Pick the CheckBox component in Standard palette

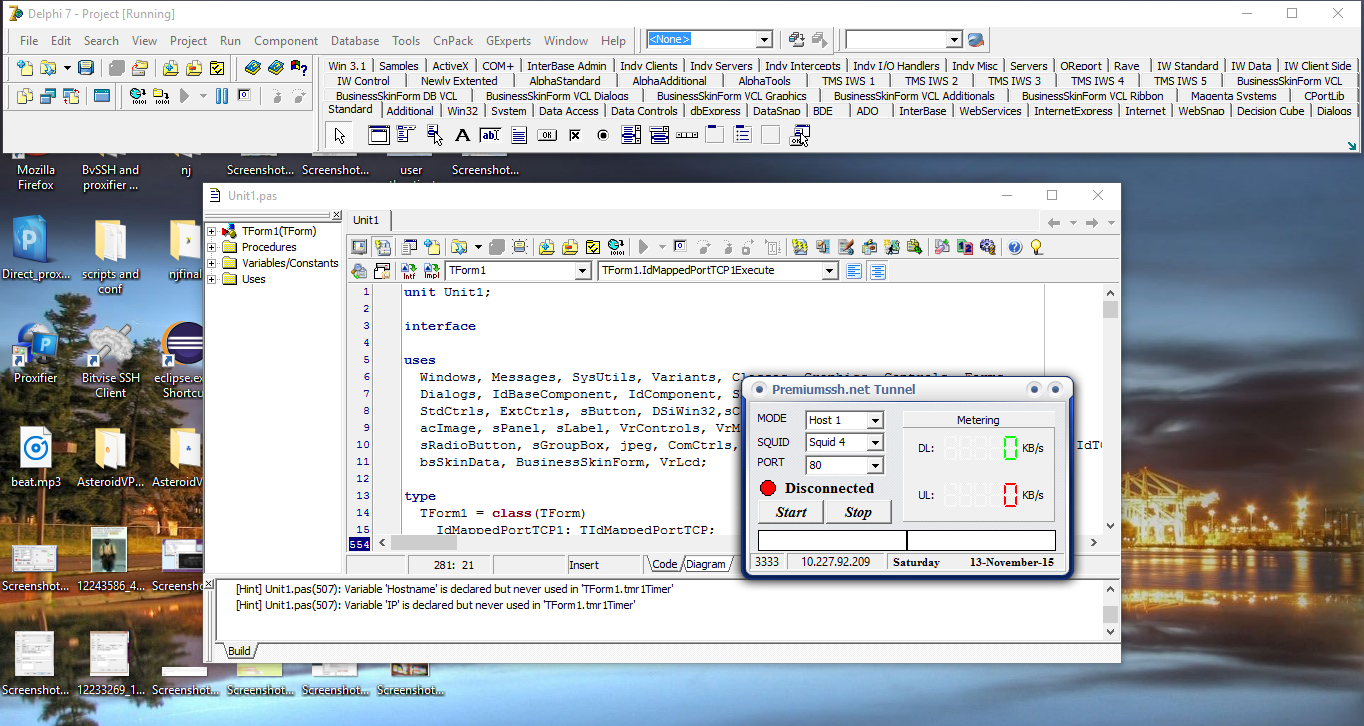pyautogui.click(x=574, y=135)
